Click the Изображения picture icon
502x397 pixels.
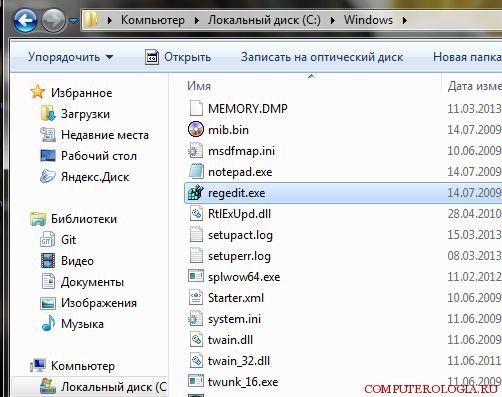(x=48, y=303)
